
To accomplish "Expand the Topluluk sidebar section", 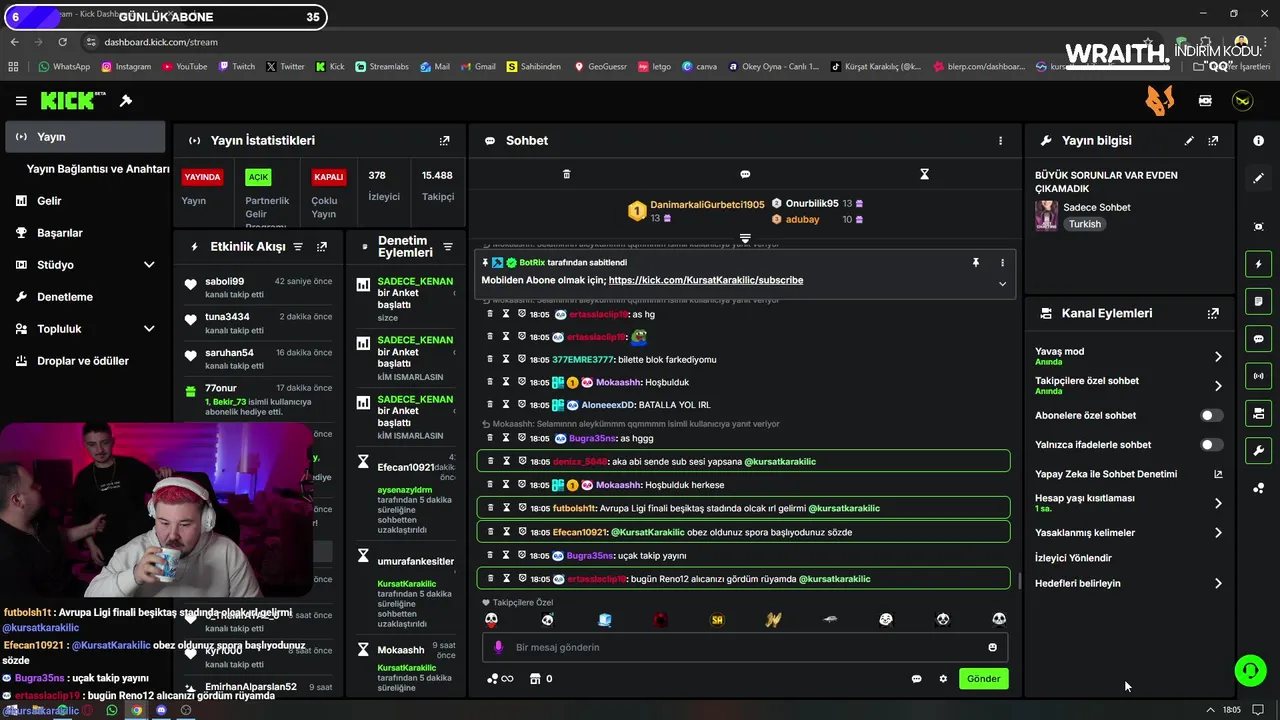I will click(149, 329).
